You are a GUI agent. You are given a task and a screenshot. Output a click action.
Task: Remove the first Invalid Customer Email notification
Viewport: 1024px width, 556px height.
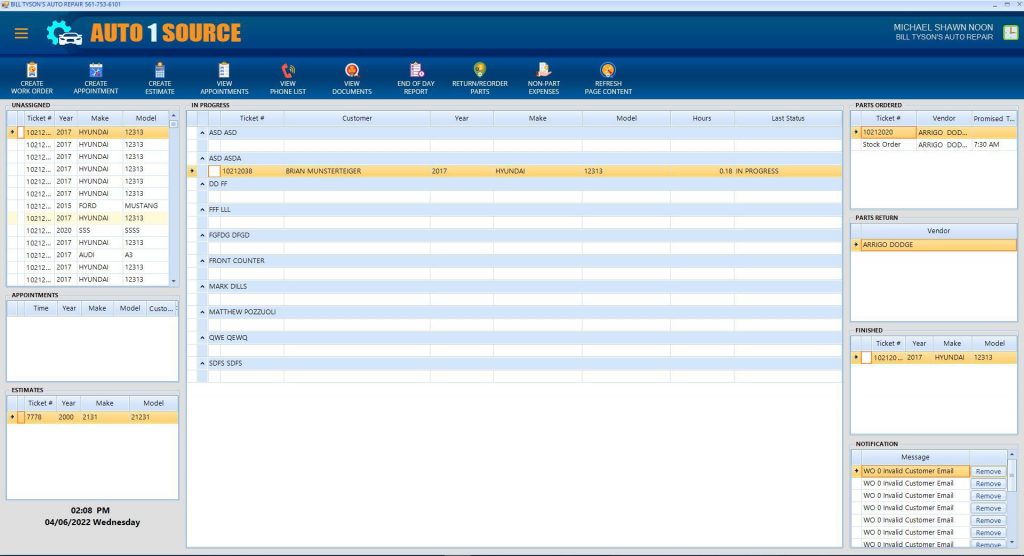tap(988, 471)
